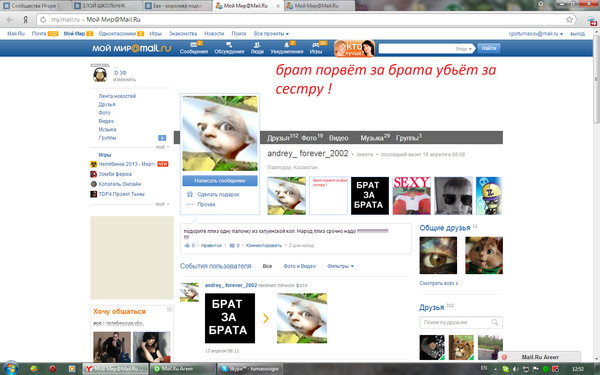
Task: Select Фото и Видео events filter
Action: pyautogui.click(x=300, y=266)
